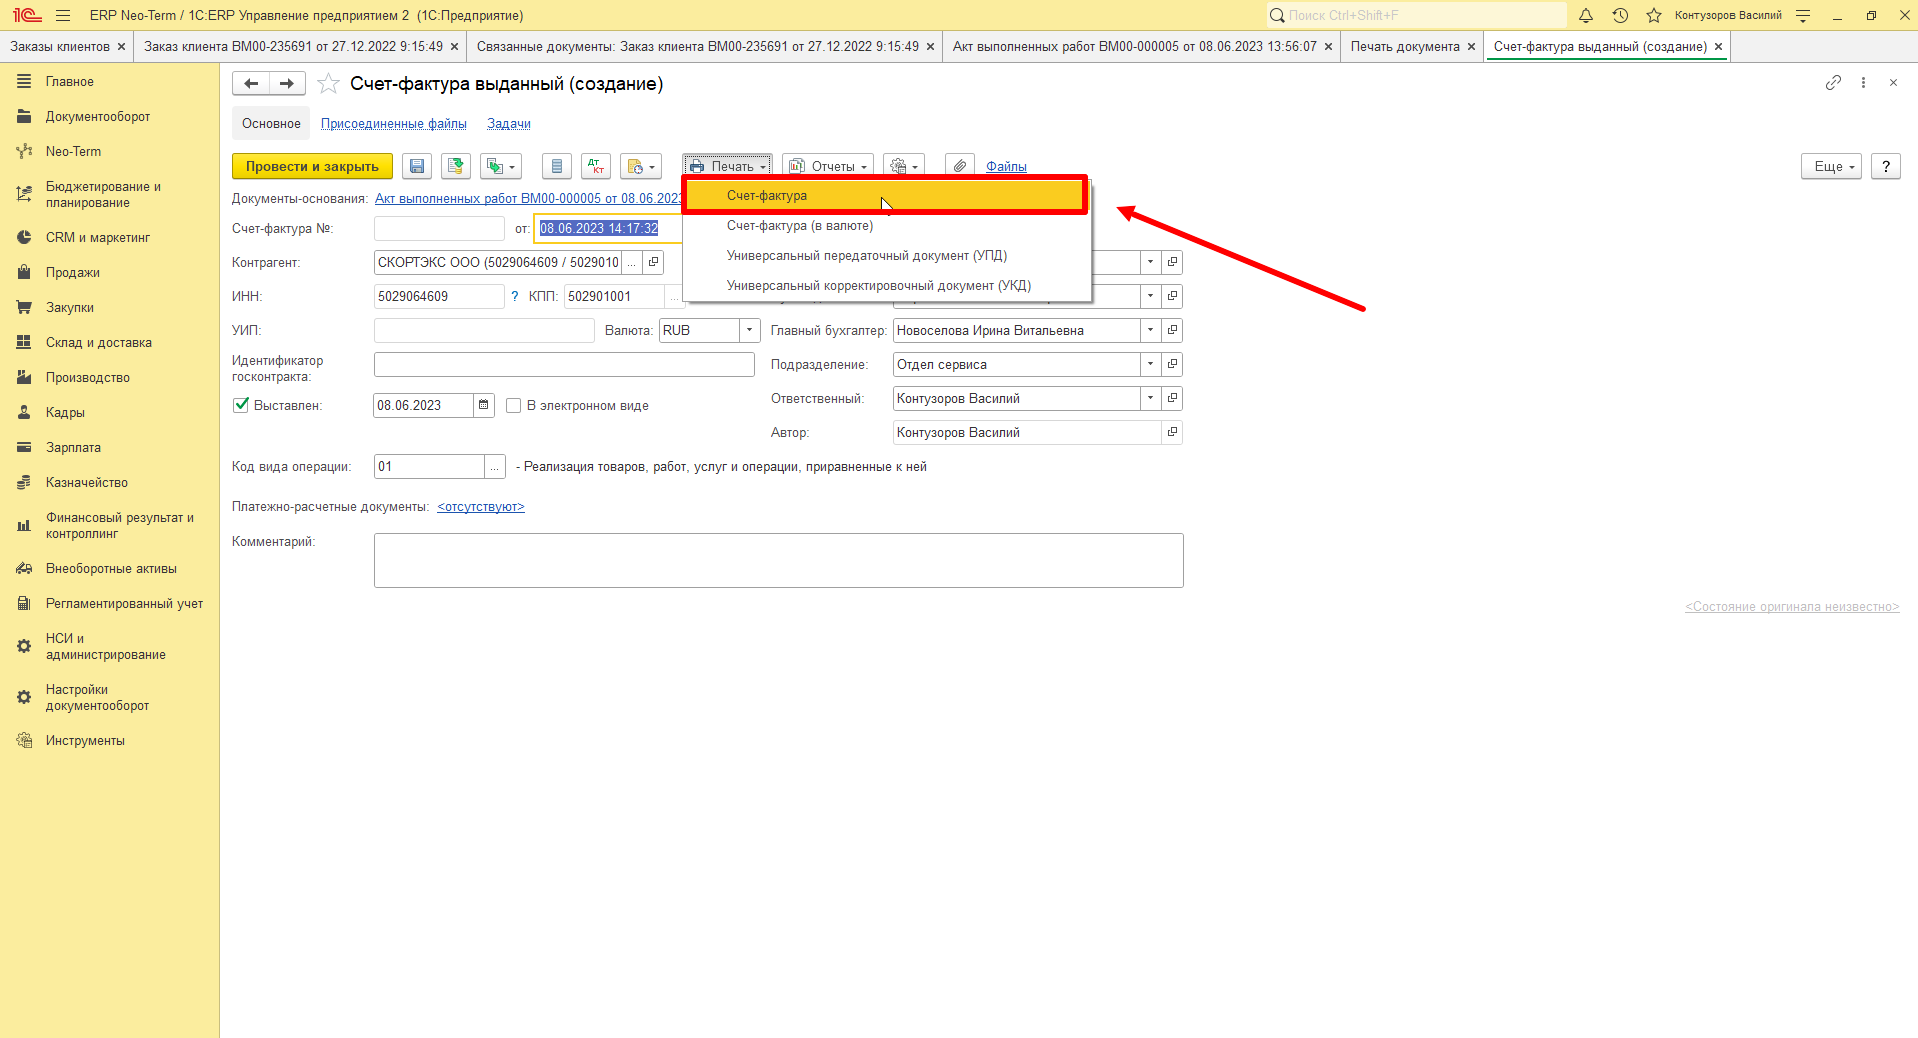Expand the Валюта RUB dropdown

click(x=750, y=330)
